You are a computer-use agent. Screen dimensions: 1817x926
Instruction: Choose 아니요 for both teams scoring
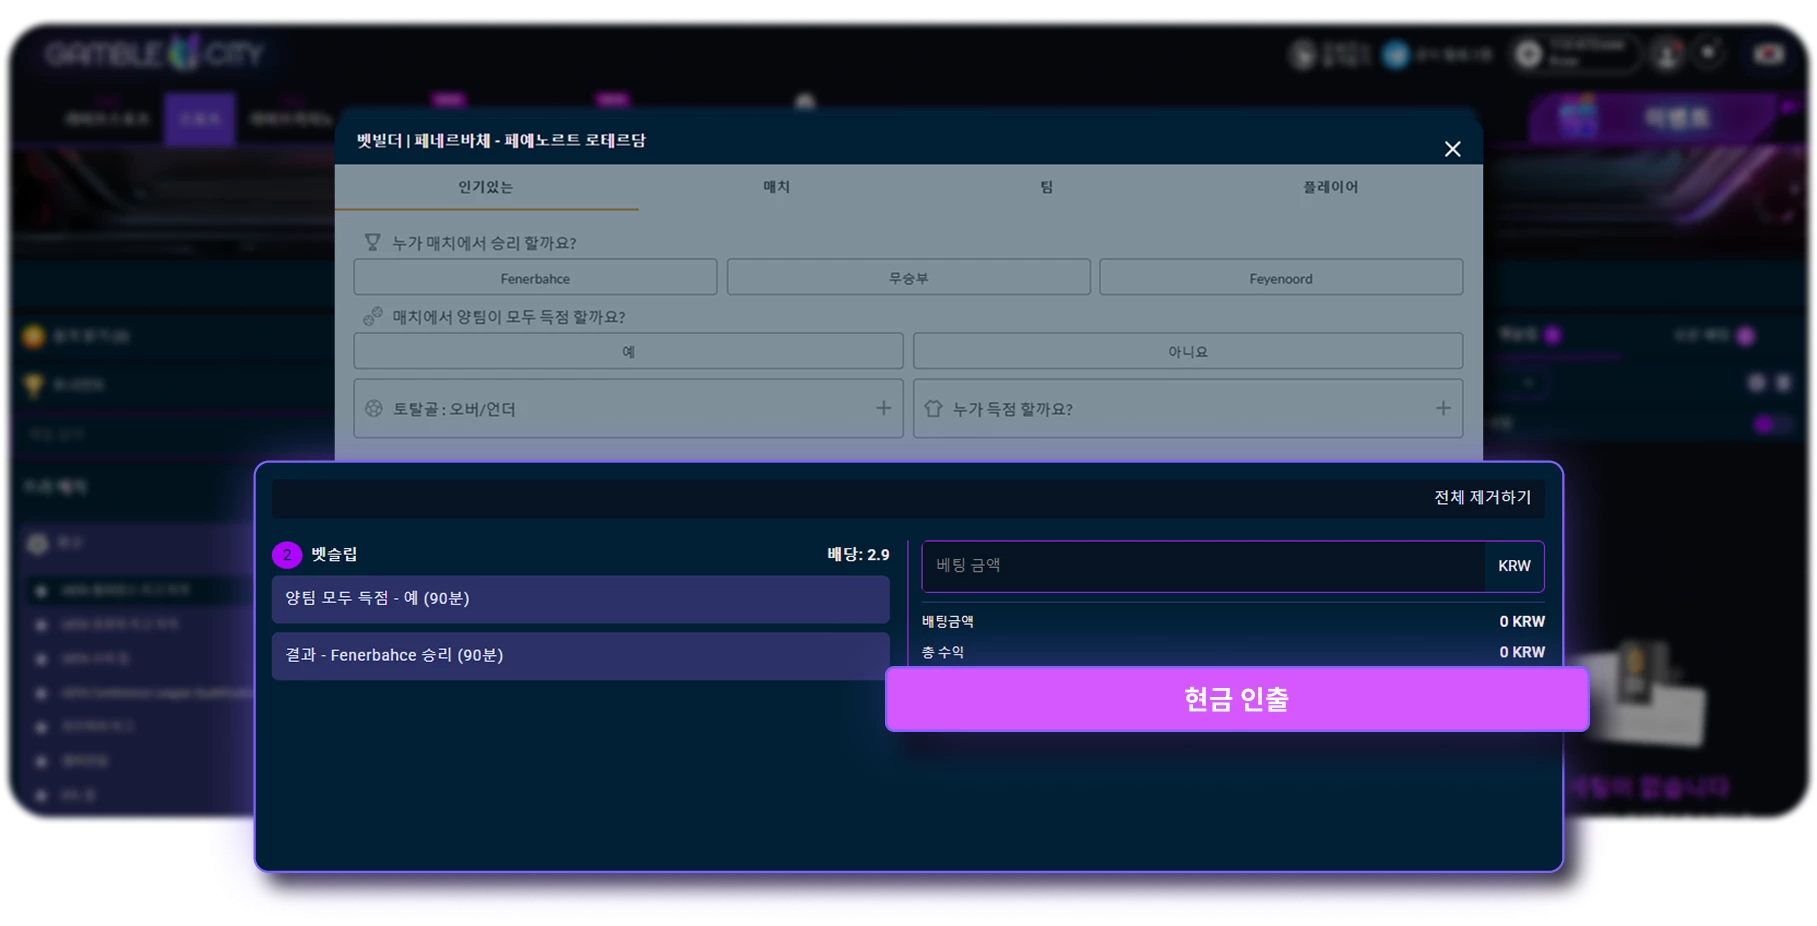1188,351
